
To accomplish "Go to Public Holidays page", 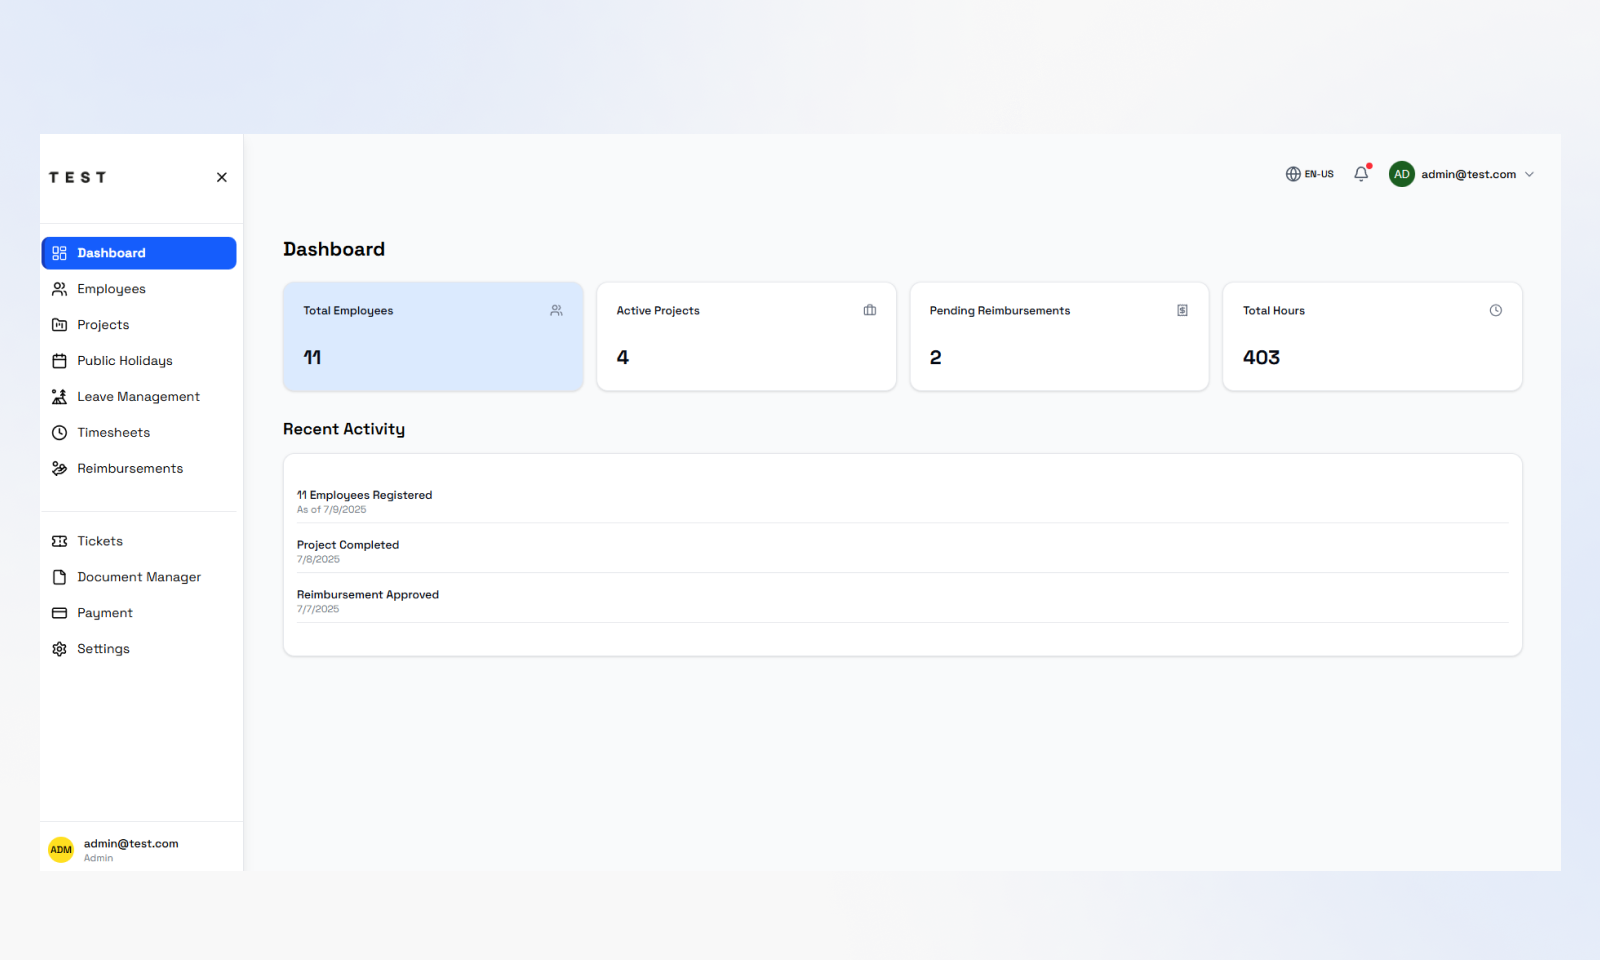I will coord(124,361).
